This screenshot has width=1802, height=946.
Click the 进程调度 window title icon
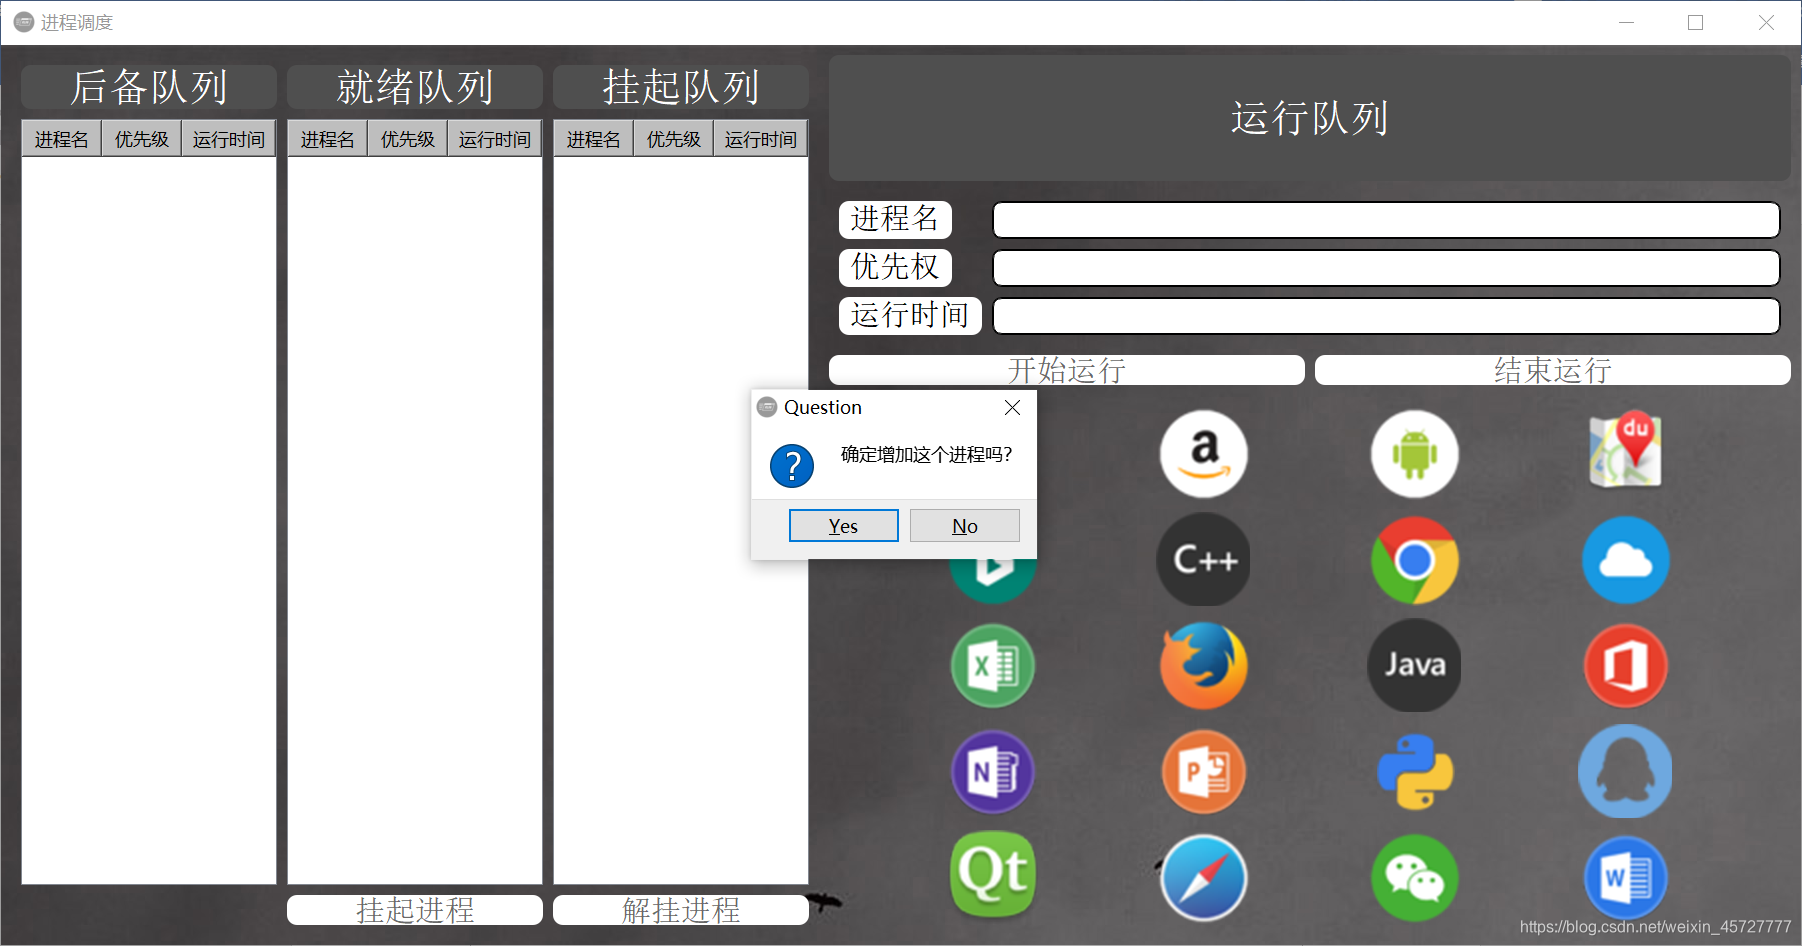24,22
